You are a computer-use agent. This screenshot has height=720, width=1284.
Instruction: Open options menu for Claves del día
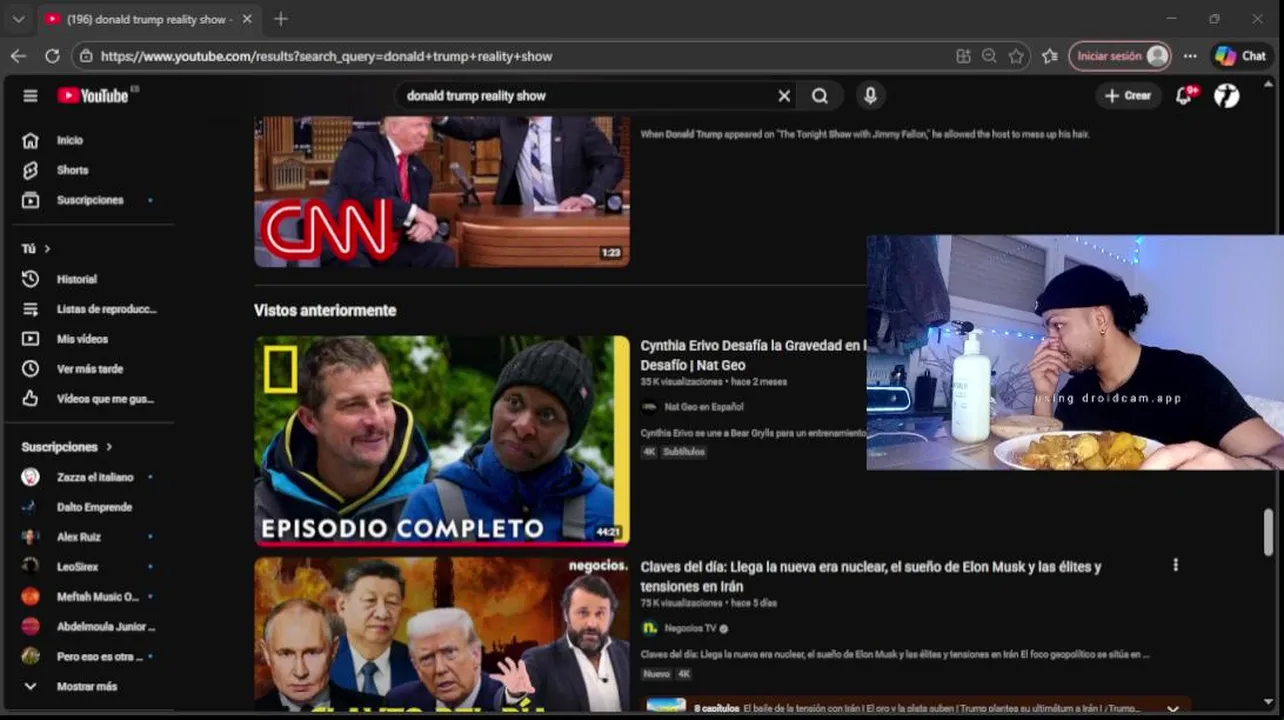coord(1175,565)
